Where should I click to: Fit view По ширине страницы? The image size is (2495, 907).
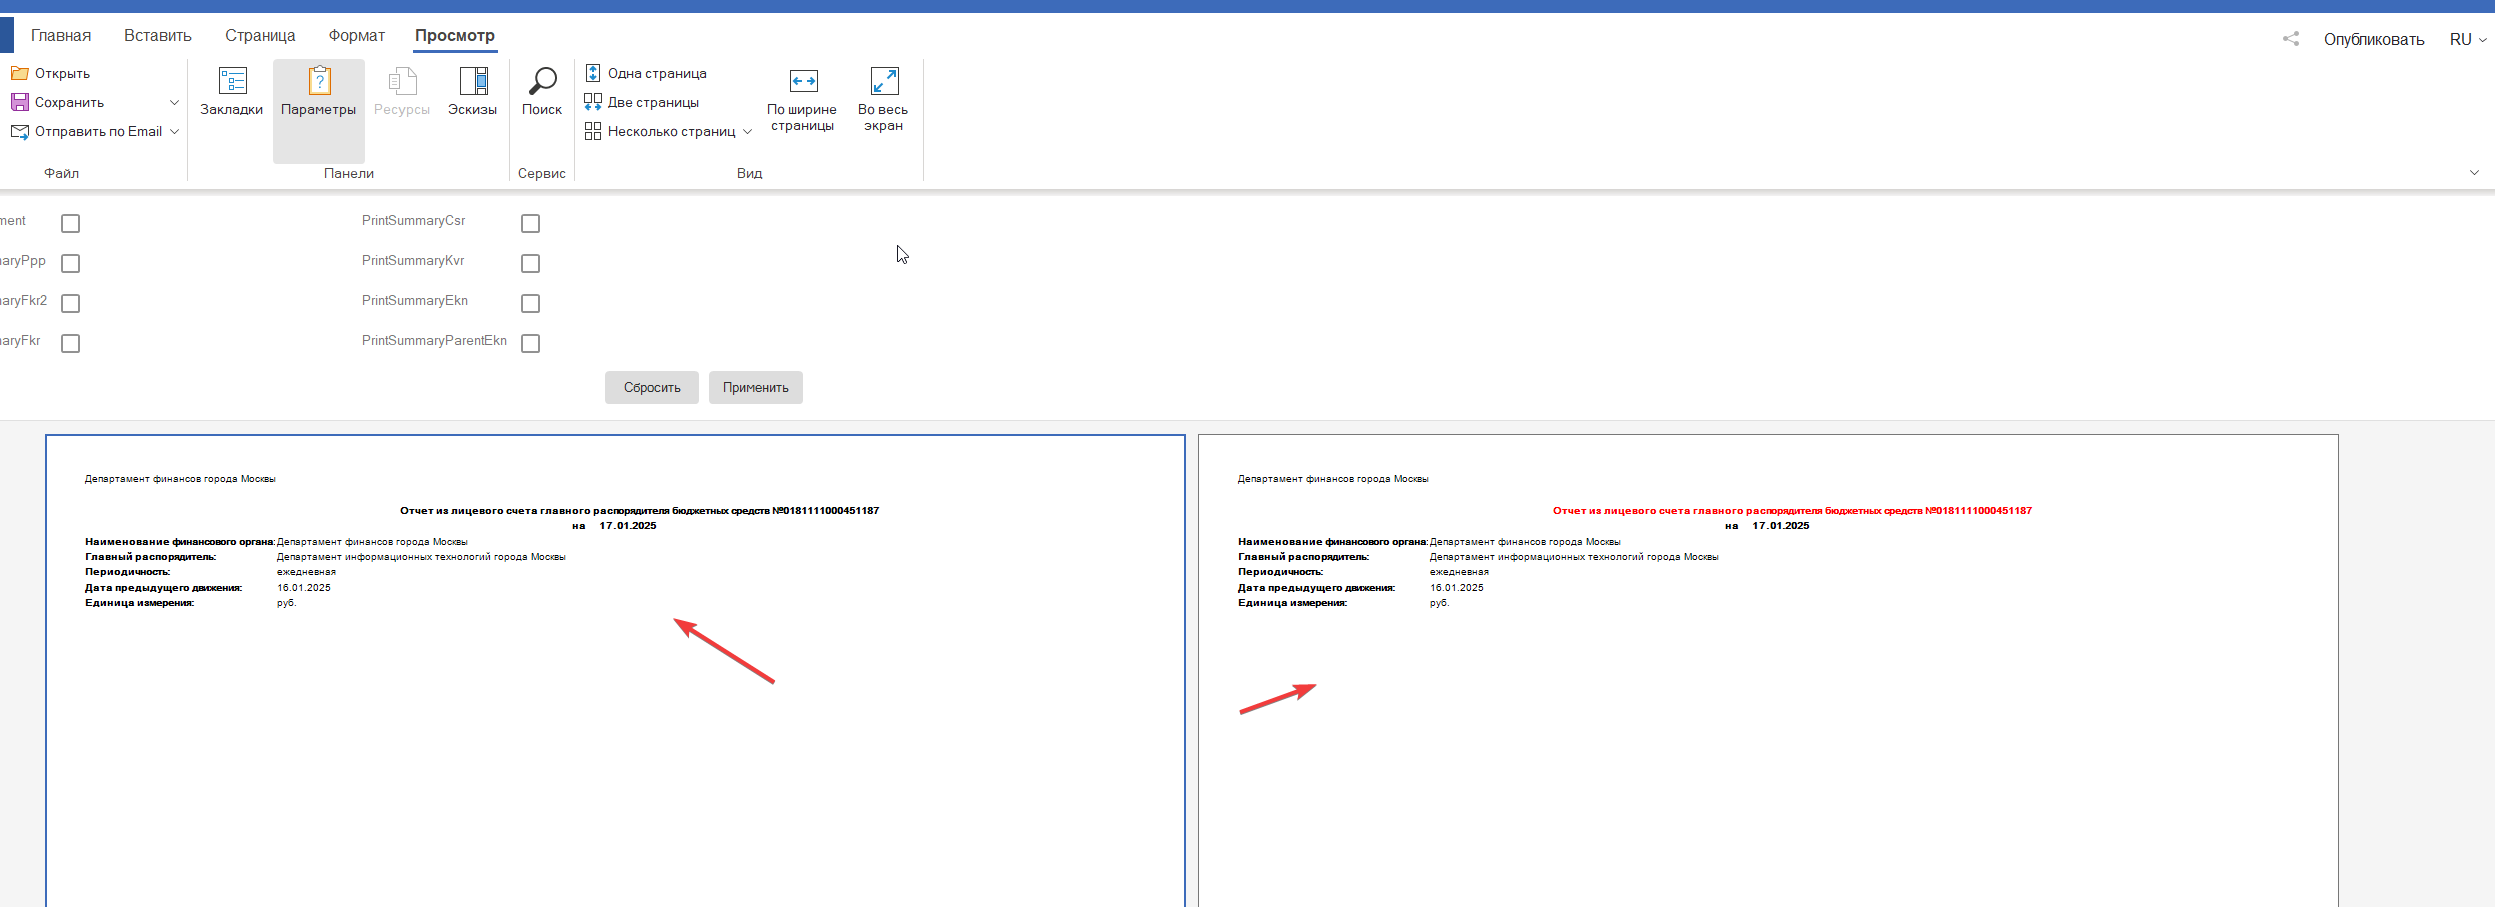point(803,100)
